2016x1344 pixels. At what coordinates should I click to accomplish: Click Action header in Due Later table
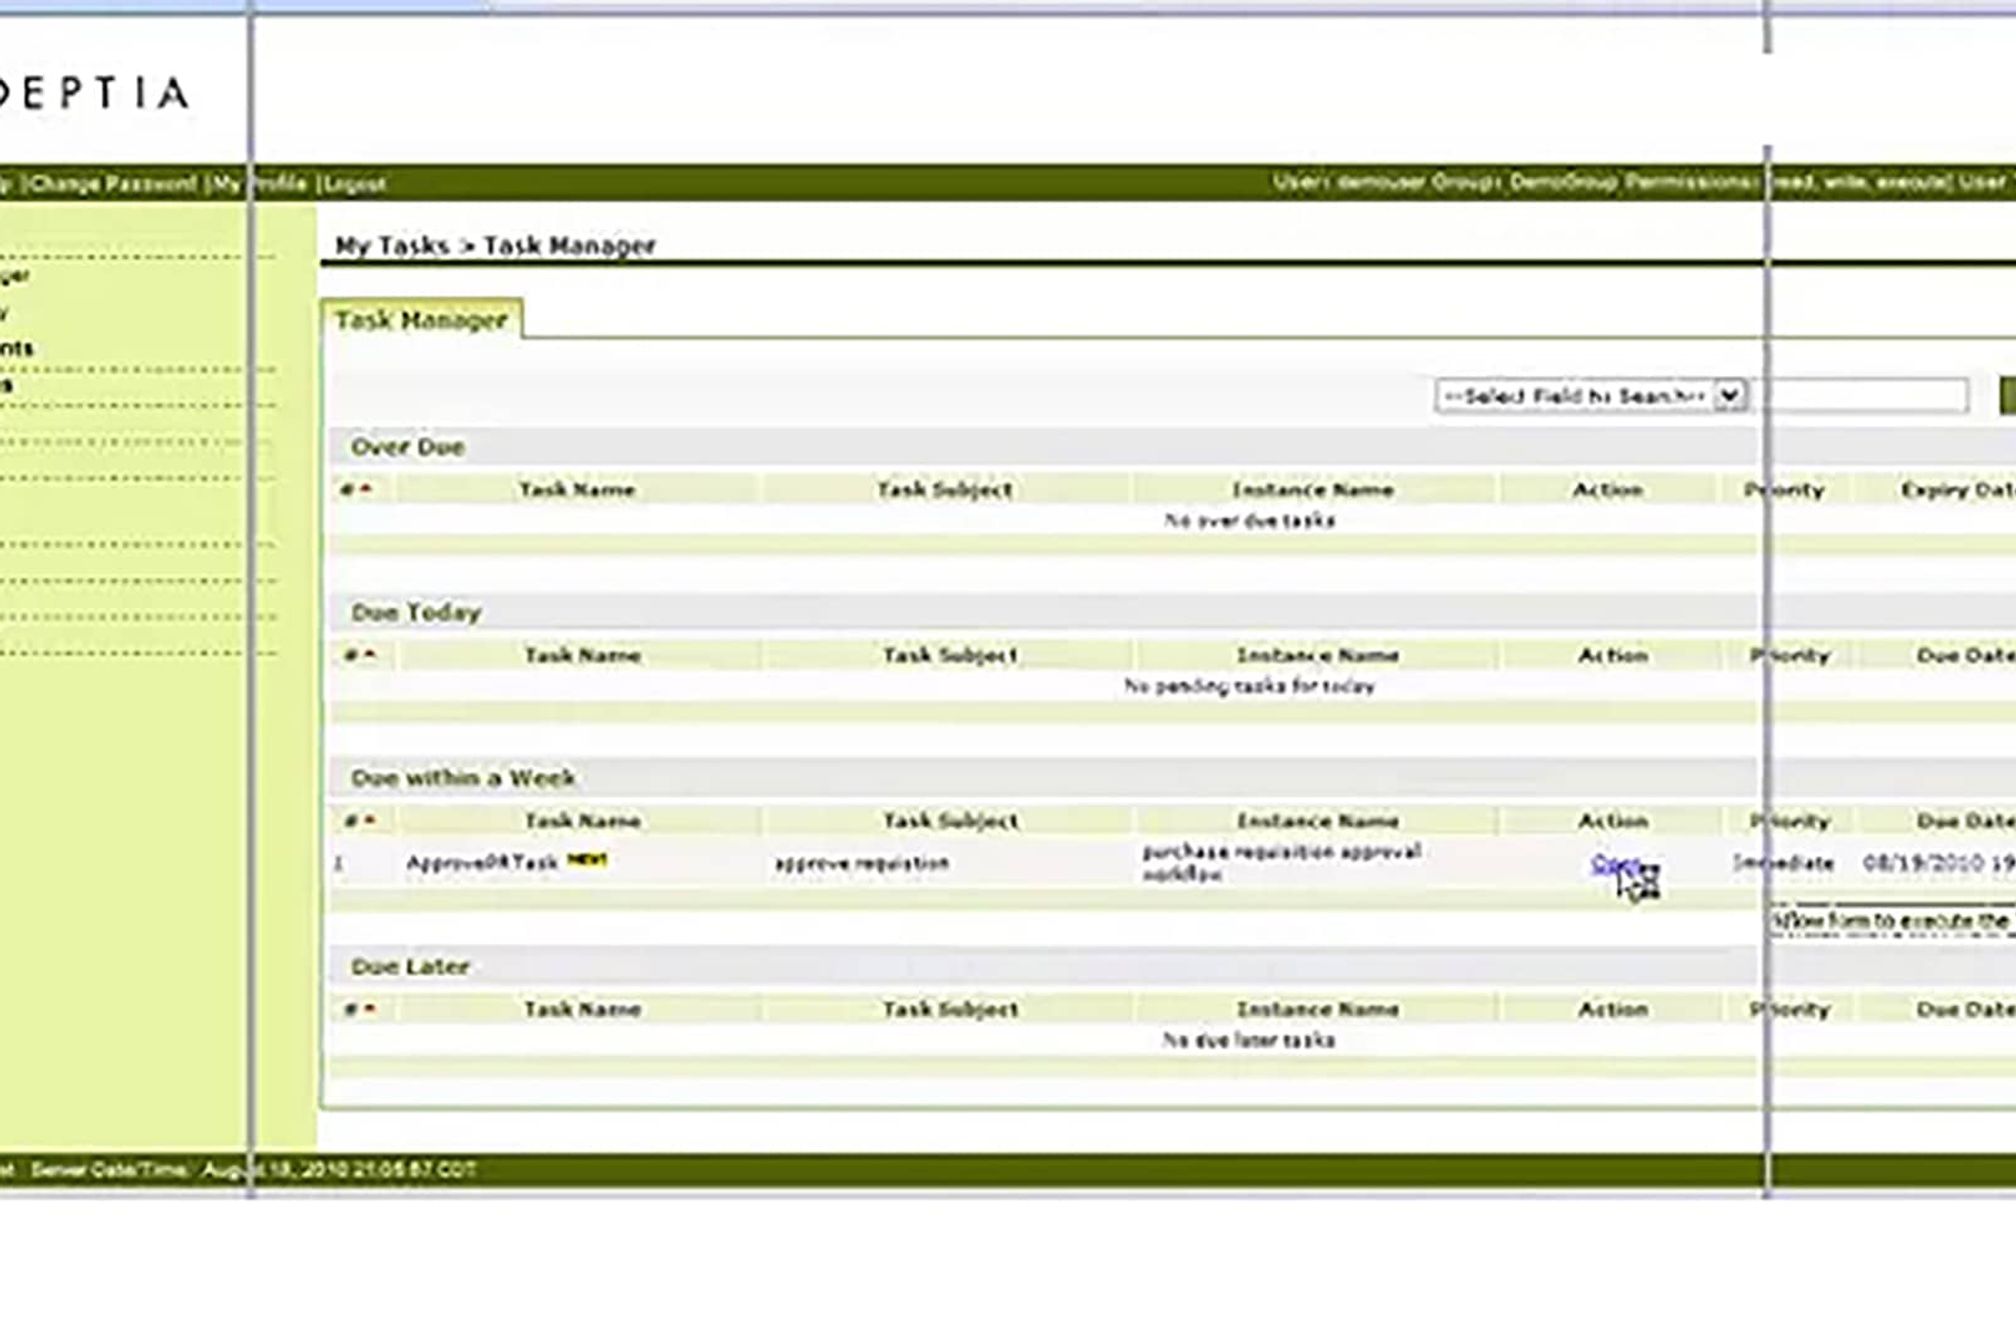[1612, 1009]
